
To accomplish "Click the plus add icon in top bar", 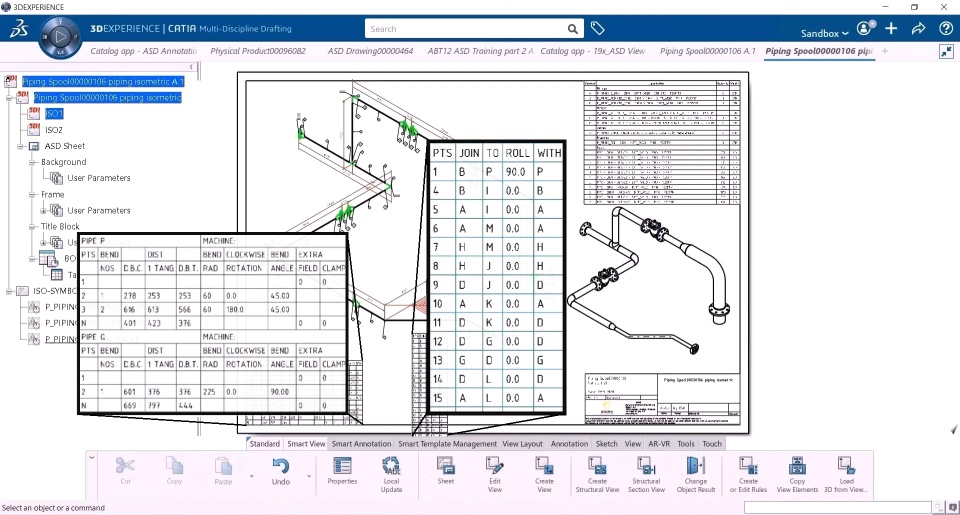I will click(891, 28).
